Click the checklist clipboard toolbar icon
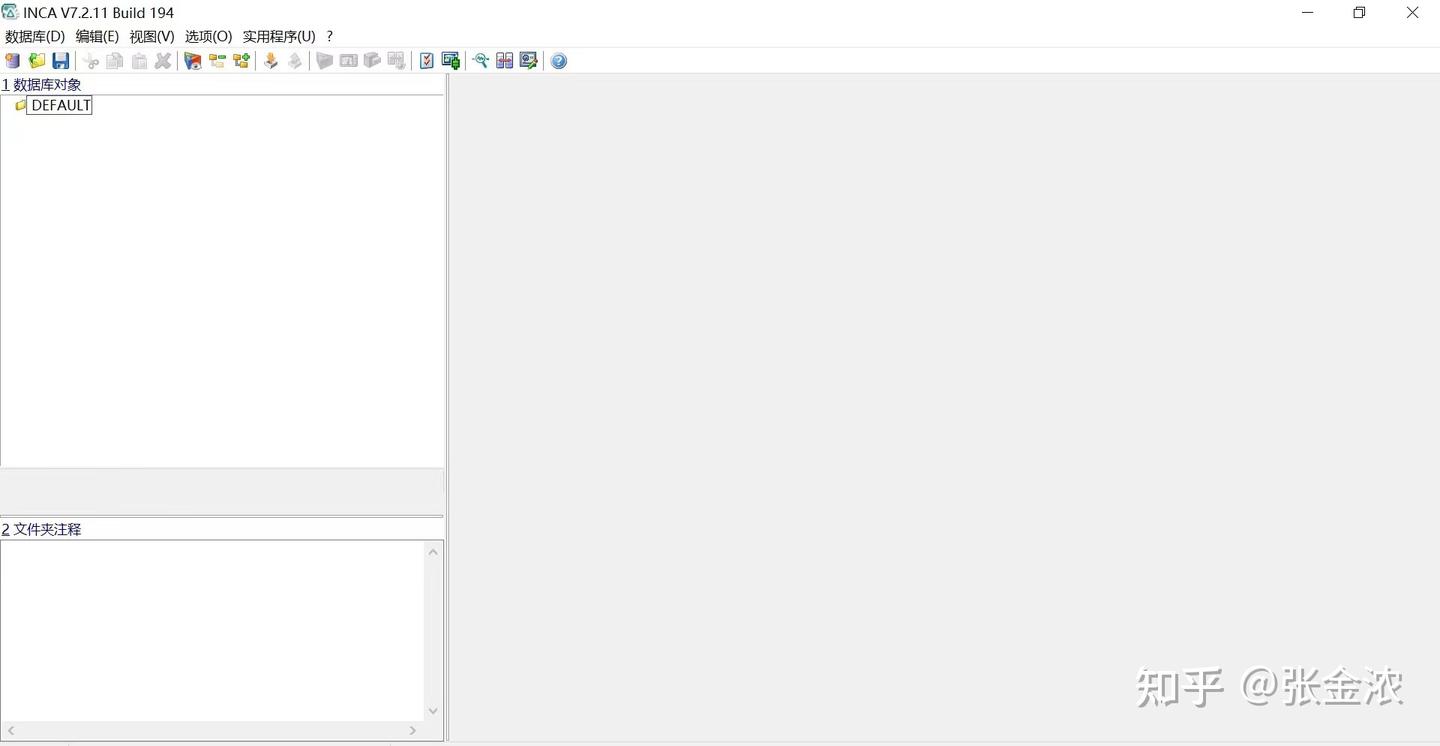The image size is (1440, 746). click(x=427, y=61)
